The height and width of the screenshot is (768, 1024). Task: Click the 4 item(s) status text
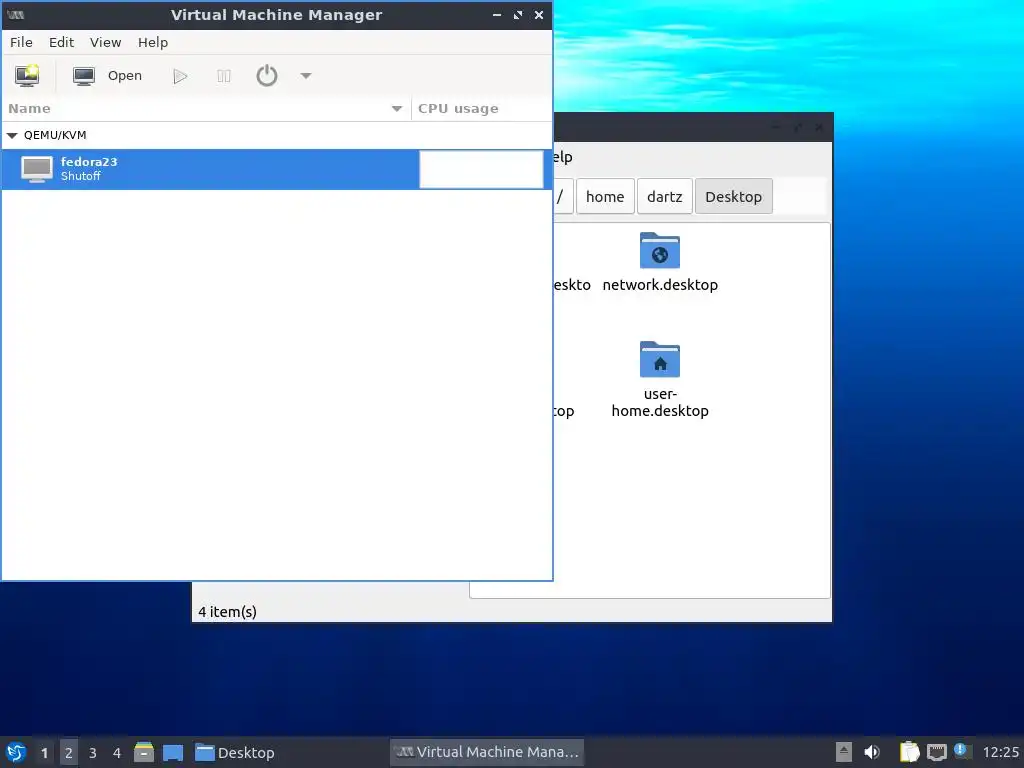click(x=227, y=612)
